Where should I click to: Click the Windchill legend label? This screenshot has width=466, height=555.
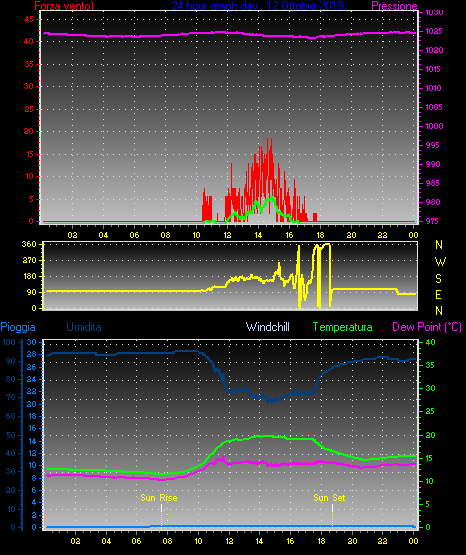[x=267, y=327]
